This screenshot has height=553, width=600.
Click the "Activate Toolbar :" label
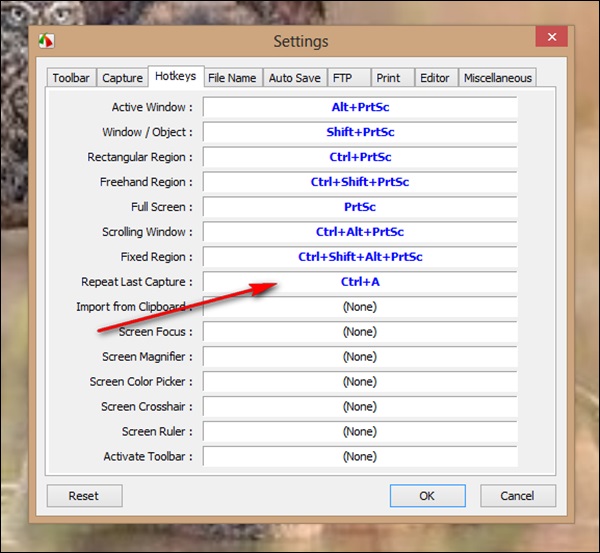tap(148, 457)
